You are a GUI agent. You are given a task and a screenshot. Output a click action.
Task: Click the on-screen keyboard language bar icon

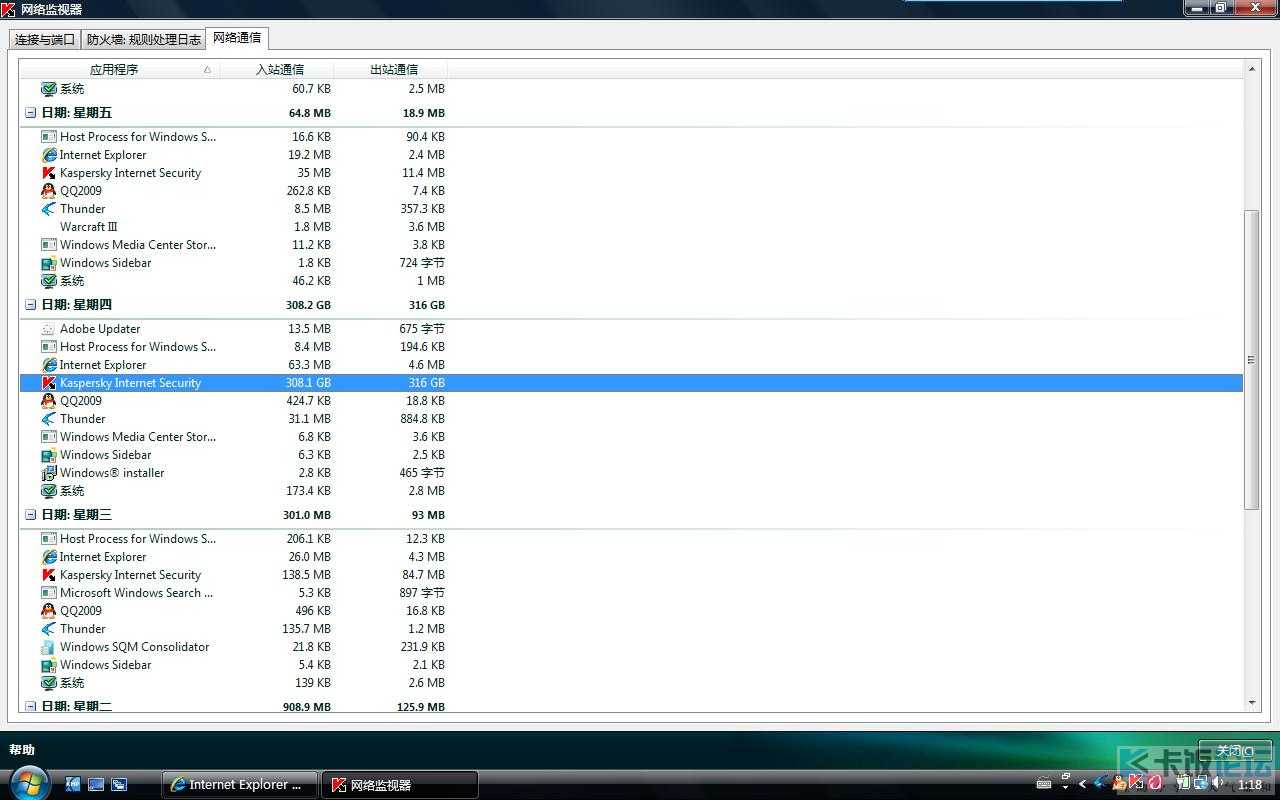click(x=1044, y=784)
